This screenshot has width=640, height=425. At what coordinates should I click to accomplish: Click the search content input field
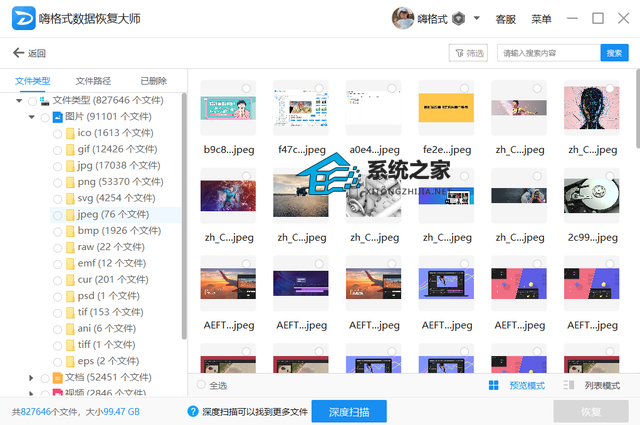pos(547,53)
